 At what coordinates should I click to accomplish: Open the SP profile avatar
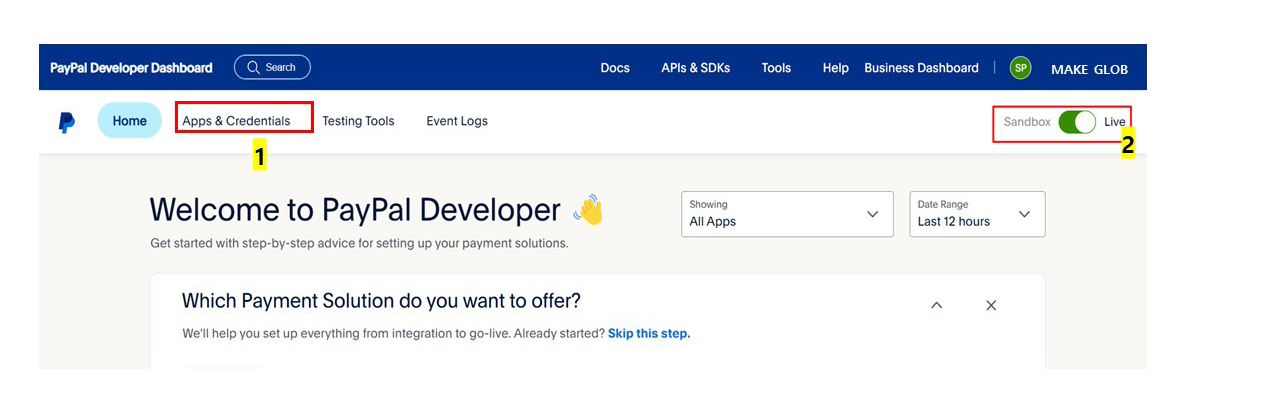[x=1020, y=68]
